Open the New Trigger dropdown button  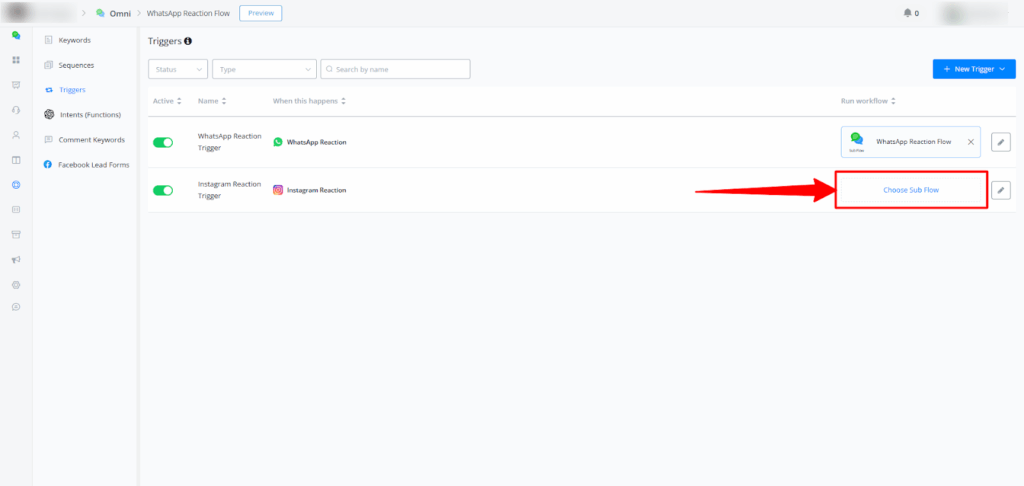[x=974, y=69]
